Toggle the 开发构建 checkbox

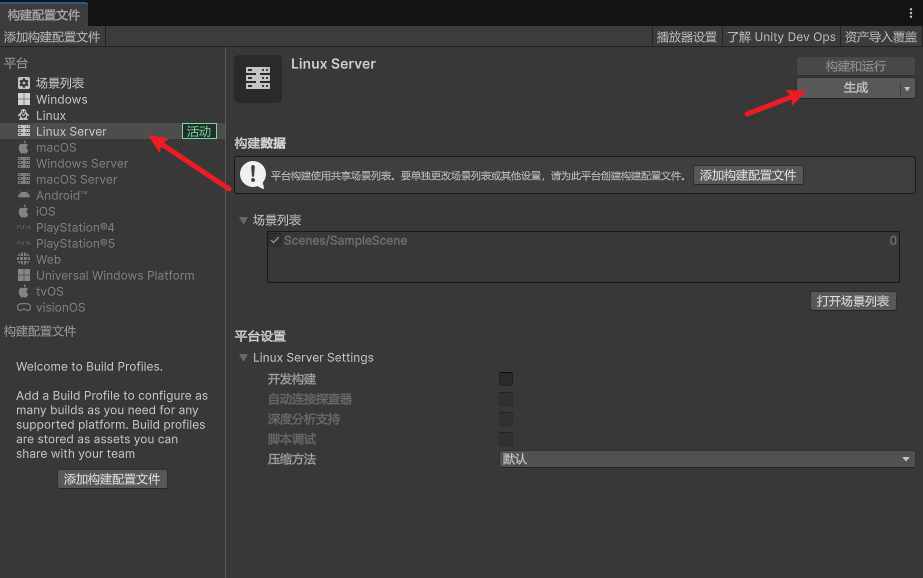(506, 378)
